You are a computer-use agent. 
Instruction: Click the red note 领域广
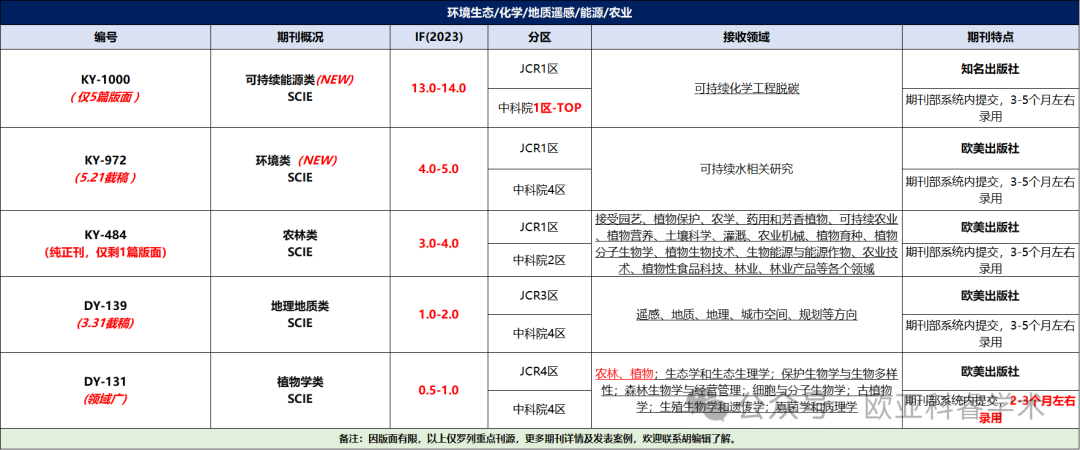[106, 398]
